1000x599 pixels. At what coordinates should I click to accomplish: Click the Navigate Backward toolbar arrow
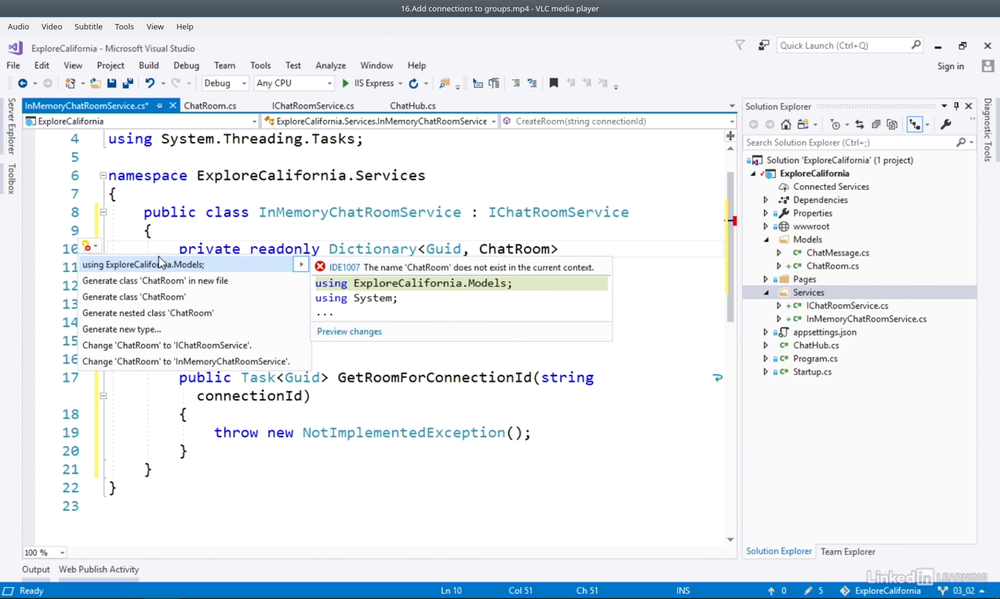(x=22, y=83)
